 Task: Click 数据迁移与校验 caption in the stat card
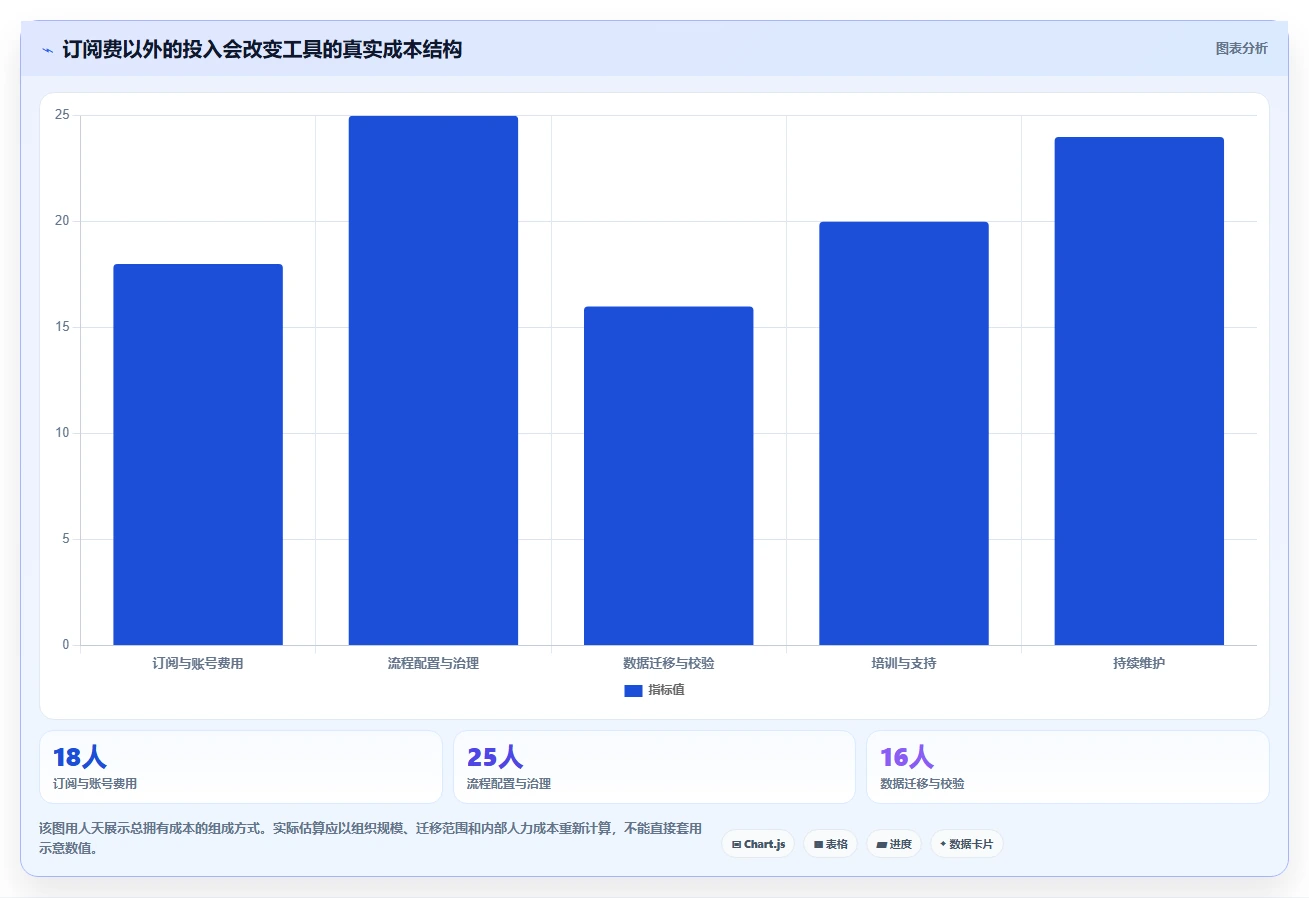pos(922,784)
